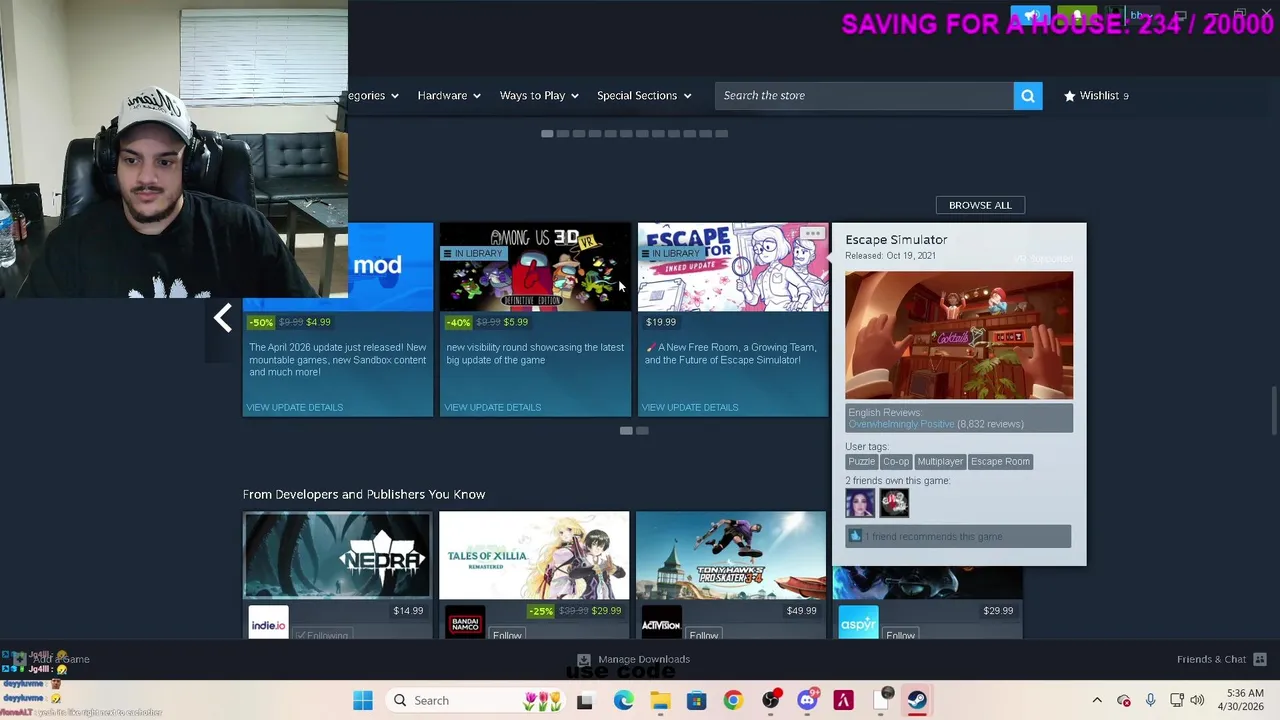The image size is (1280, 720).
Task: Select the Multiplayer user tag
Action: pyautogui.click(x=940, y=461)
